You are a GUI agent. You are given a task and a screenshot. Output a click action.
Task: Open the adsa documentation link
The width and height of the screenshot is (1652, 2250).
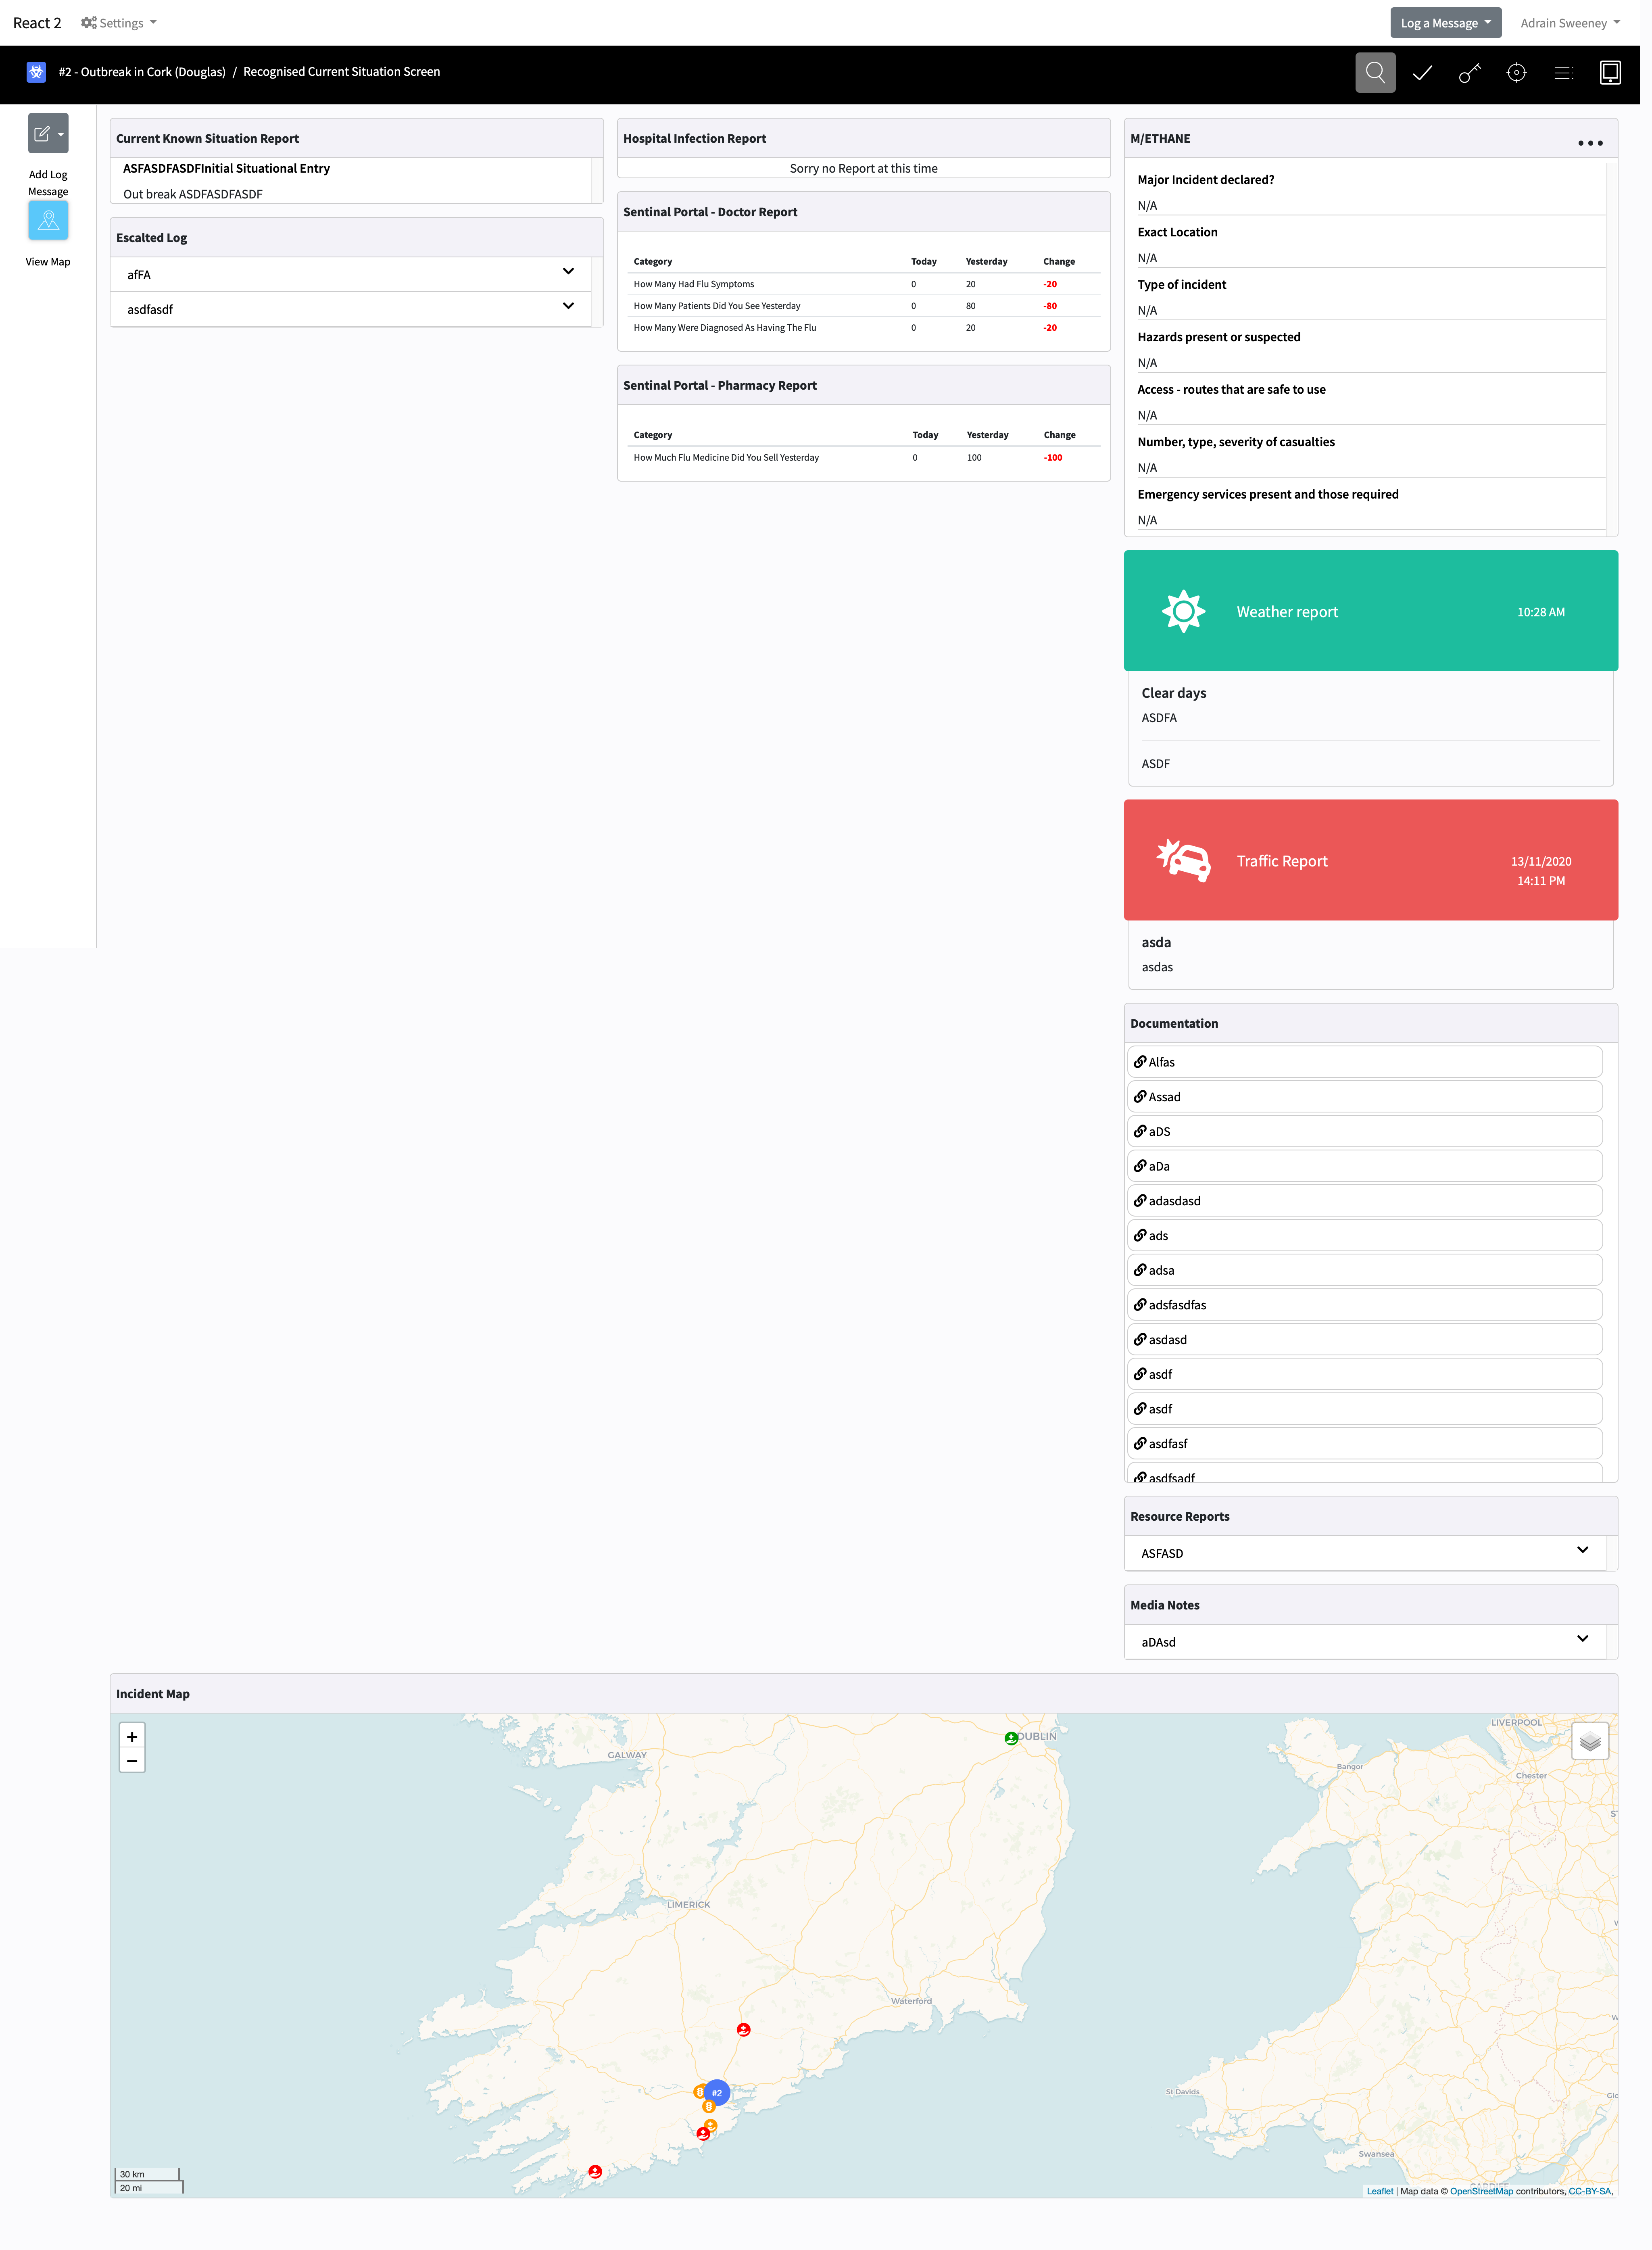click(x=1364, y=1269)
